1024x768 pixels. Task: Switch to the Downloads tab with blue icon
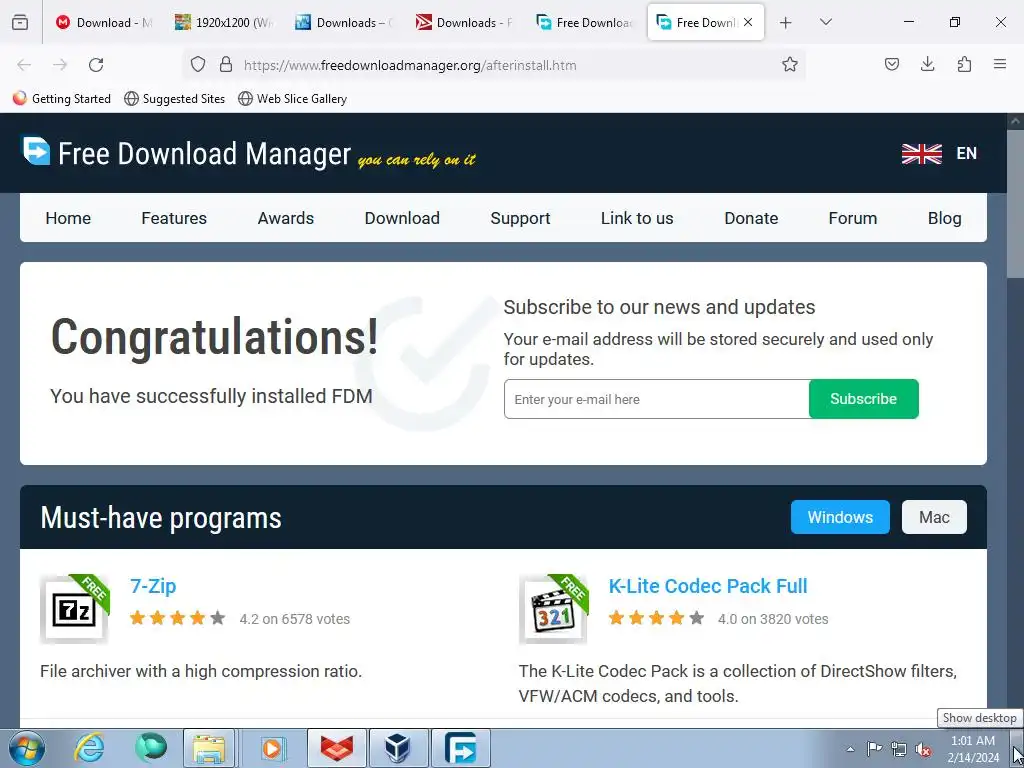click(x=344, y=23)
